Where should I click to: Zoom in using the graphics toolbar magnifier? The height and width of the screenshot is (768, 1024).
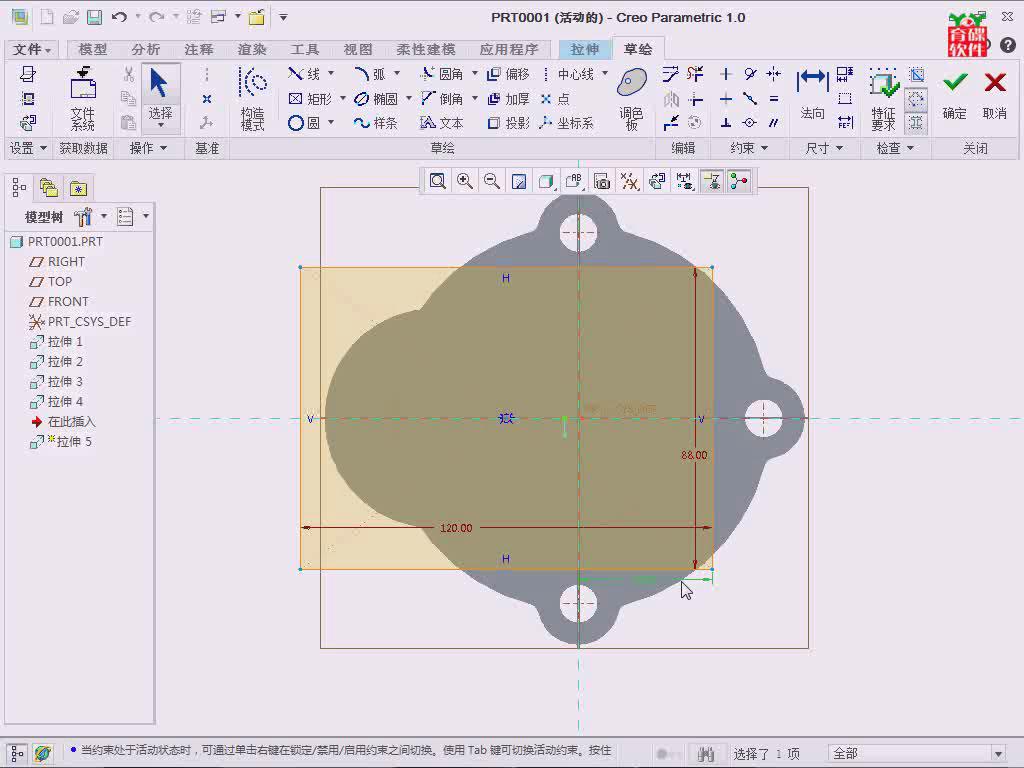click(465, 181)
